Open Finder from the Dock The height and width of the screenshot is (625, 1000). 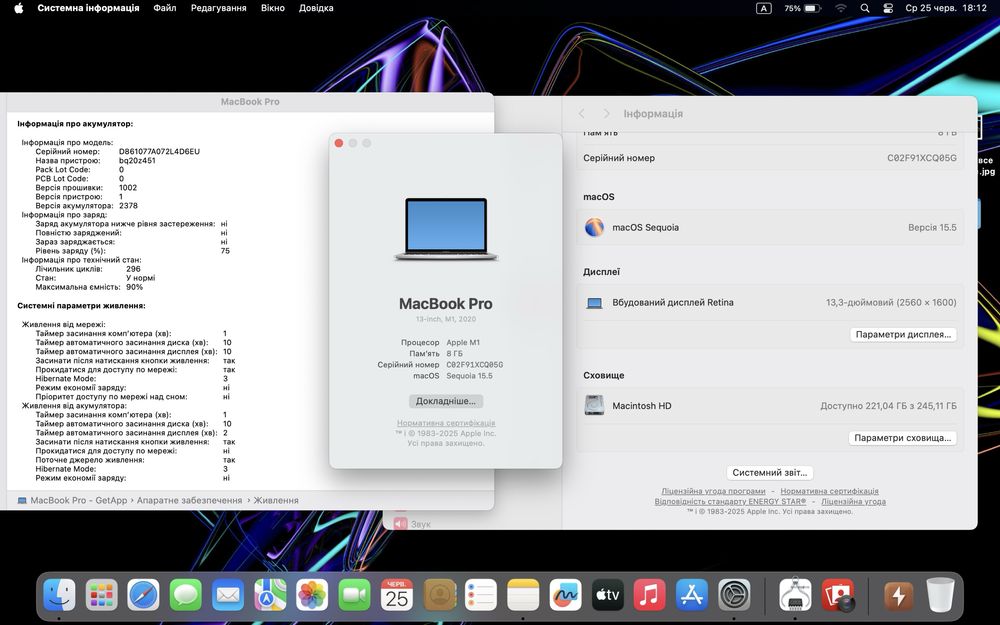pyautogui.click(x=59, y=596)
